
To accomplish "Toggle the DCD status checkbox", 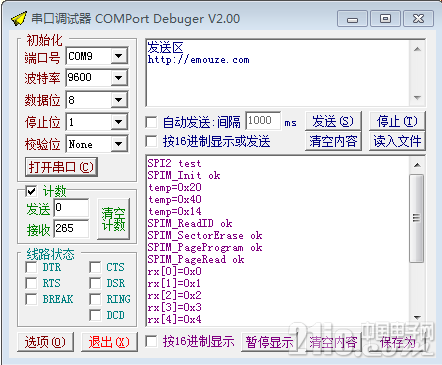I will point(95,315).
